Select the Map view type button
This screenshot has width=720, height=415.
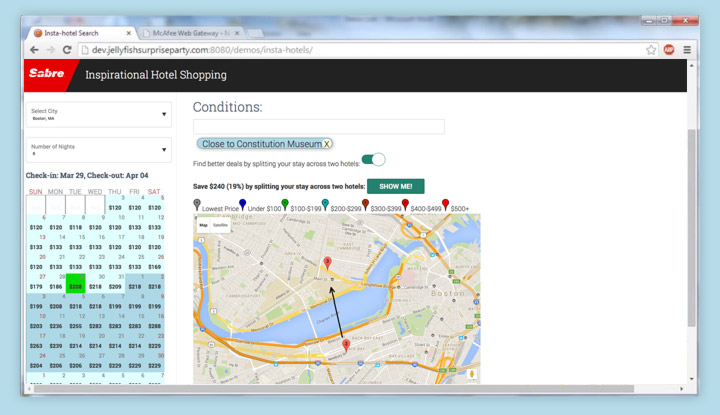pos(203,226)
